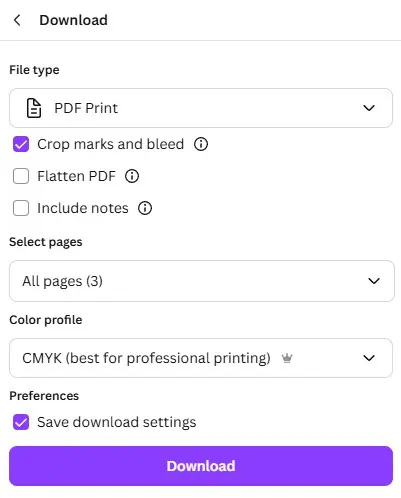Viewport: 401px width, 498px height.
Task: Click chevron arrow in File type dropdown
Action: [x=369, y=108]
